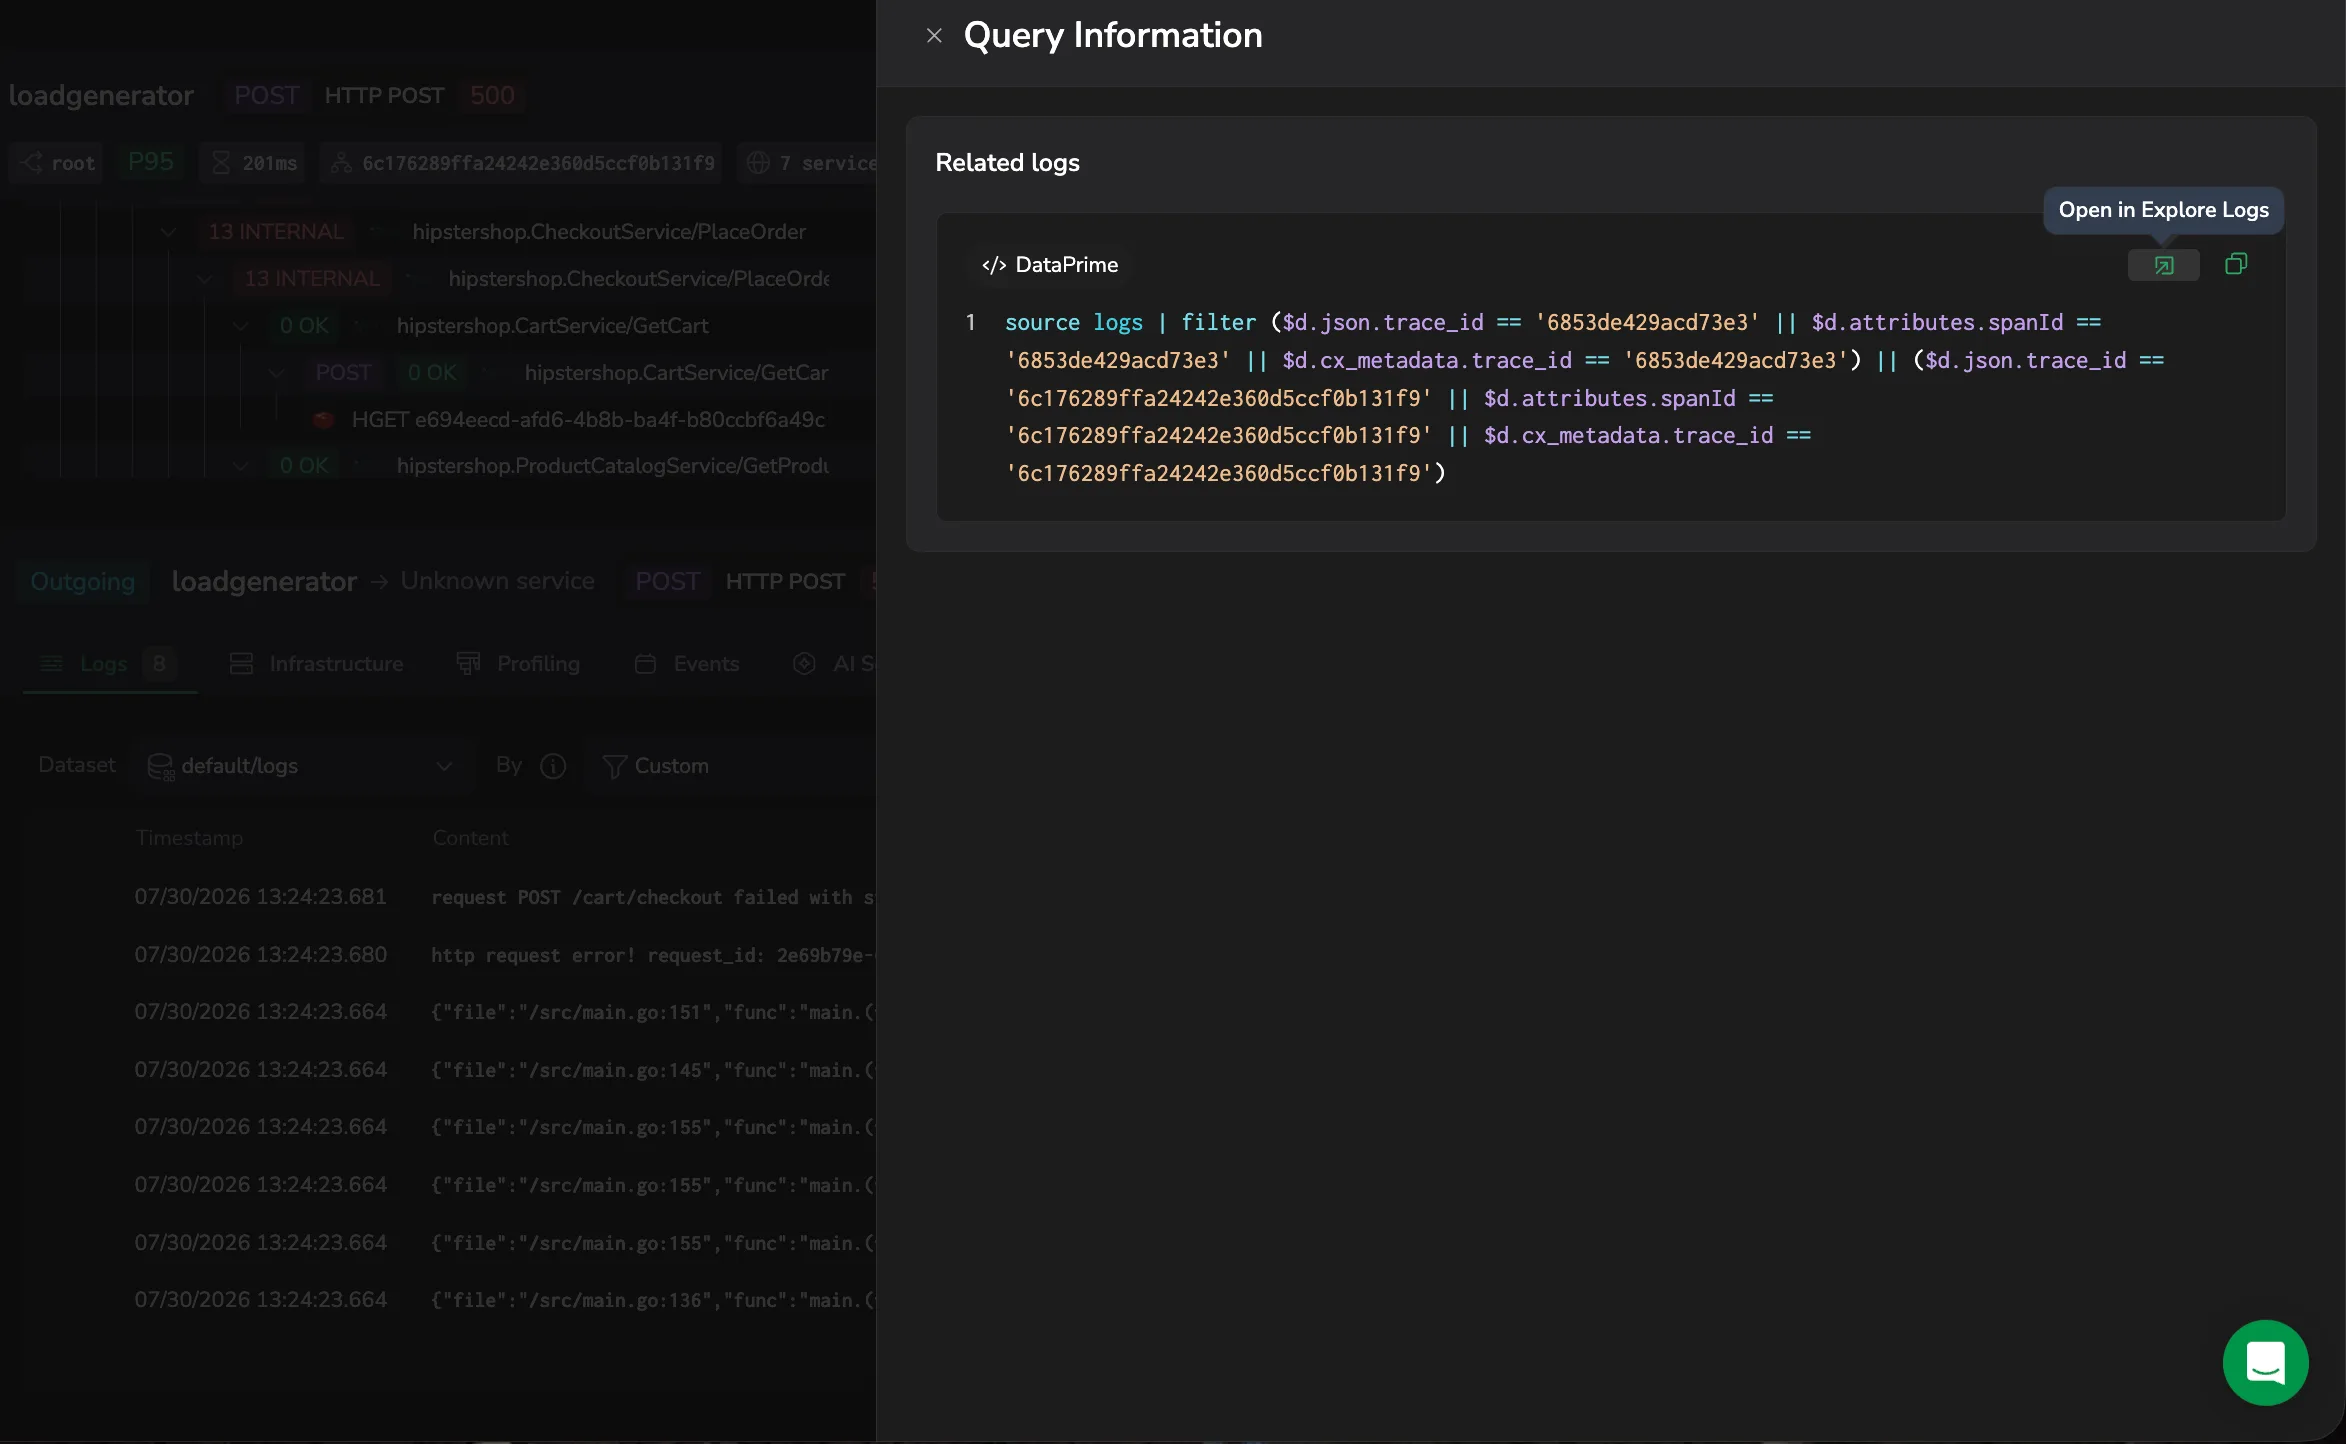This screenshot has height=1444, width=2346.
Task: Switch to the Profiling tab
Action: [x=518, y=664]
